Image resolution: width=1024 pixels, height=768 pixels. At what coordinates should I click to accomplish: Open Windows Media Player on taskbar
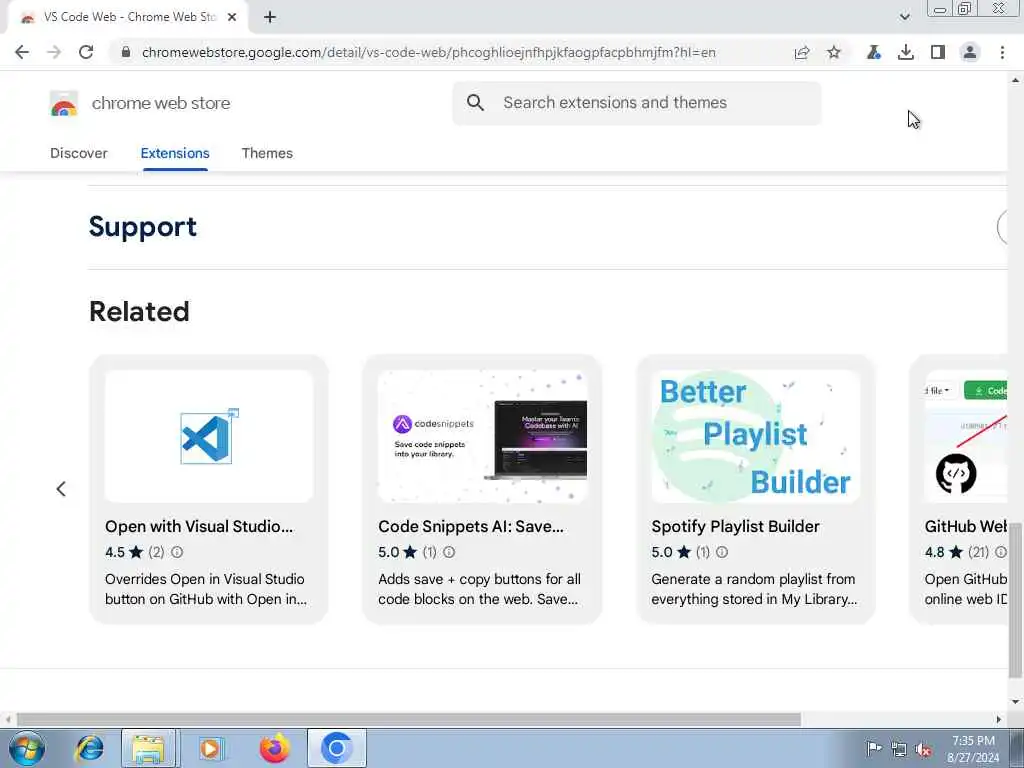pyautogui.click(x=210, y=748)
